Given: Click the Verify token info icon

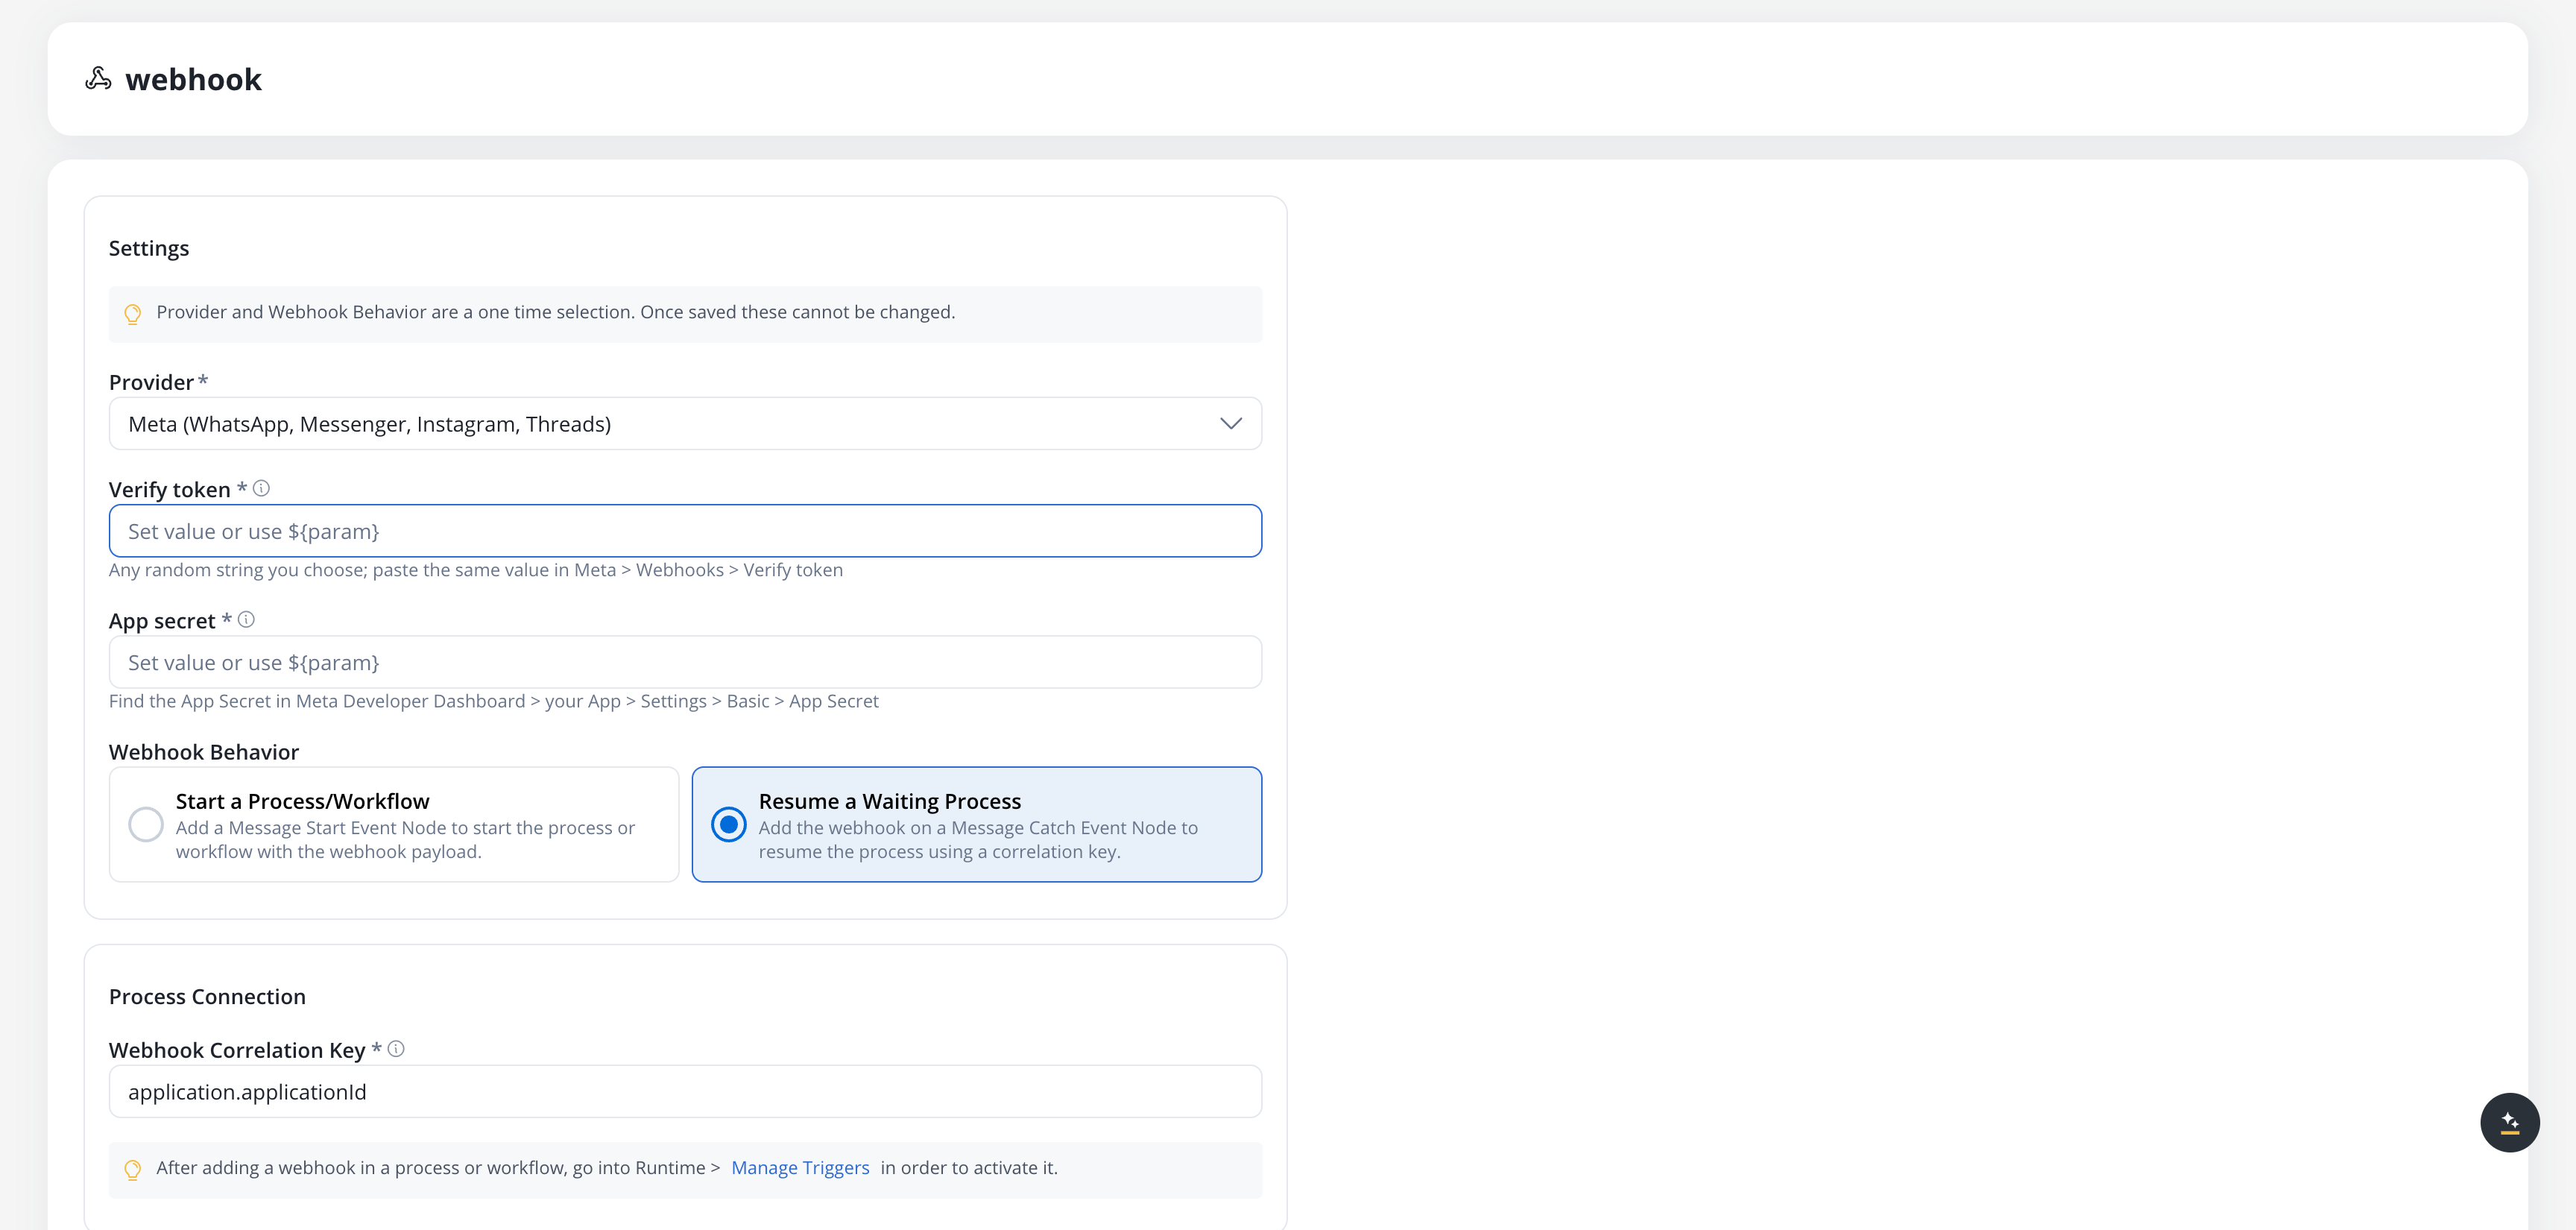Looking at the screenshot, I should [x=261, y=488].
